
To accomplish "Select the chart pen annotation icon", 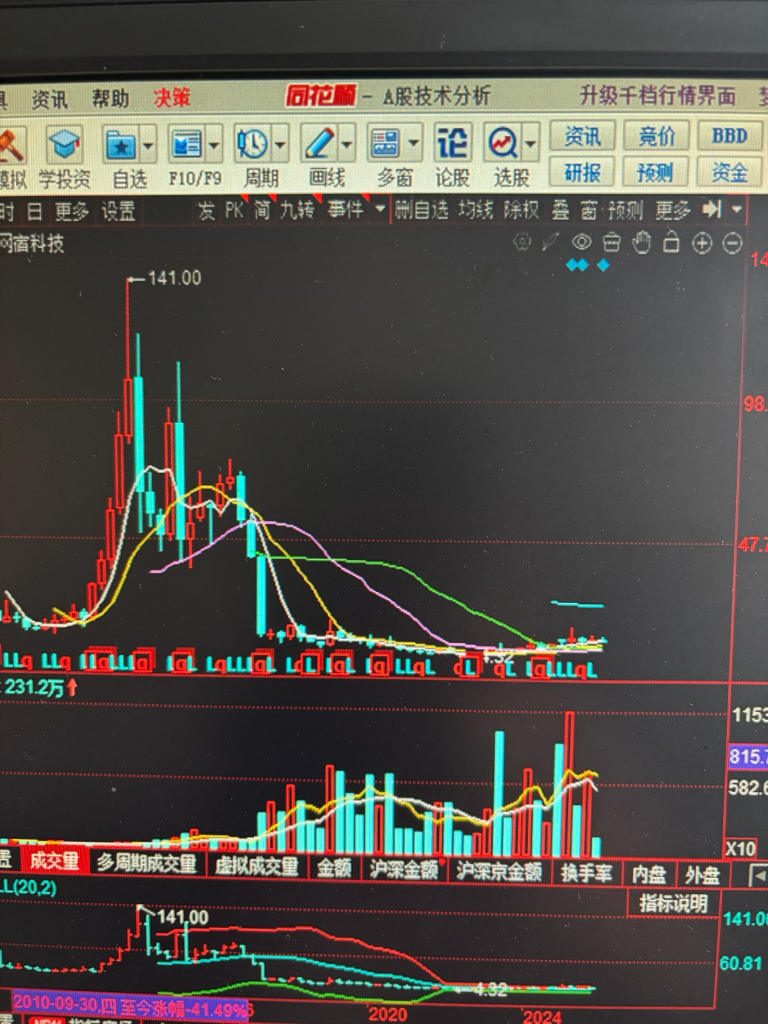I will click(551, 243).
